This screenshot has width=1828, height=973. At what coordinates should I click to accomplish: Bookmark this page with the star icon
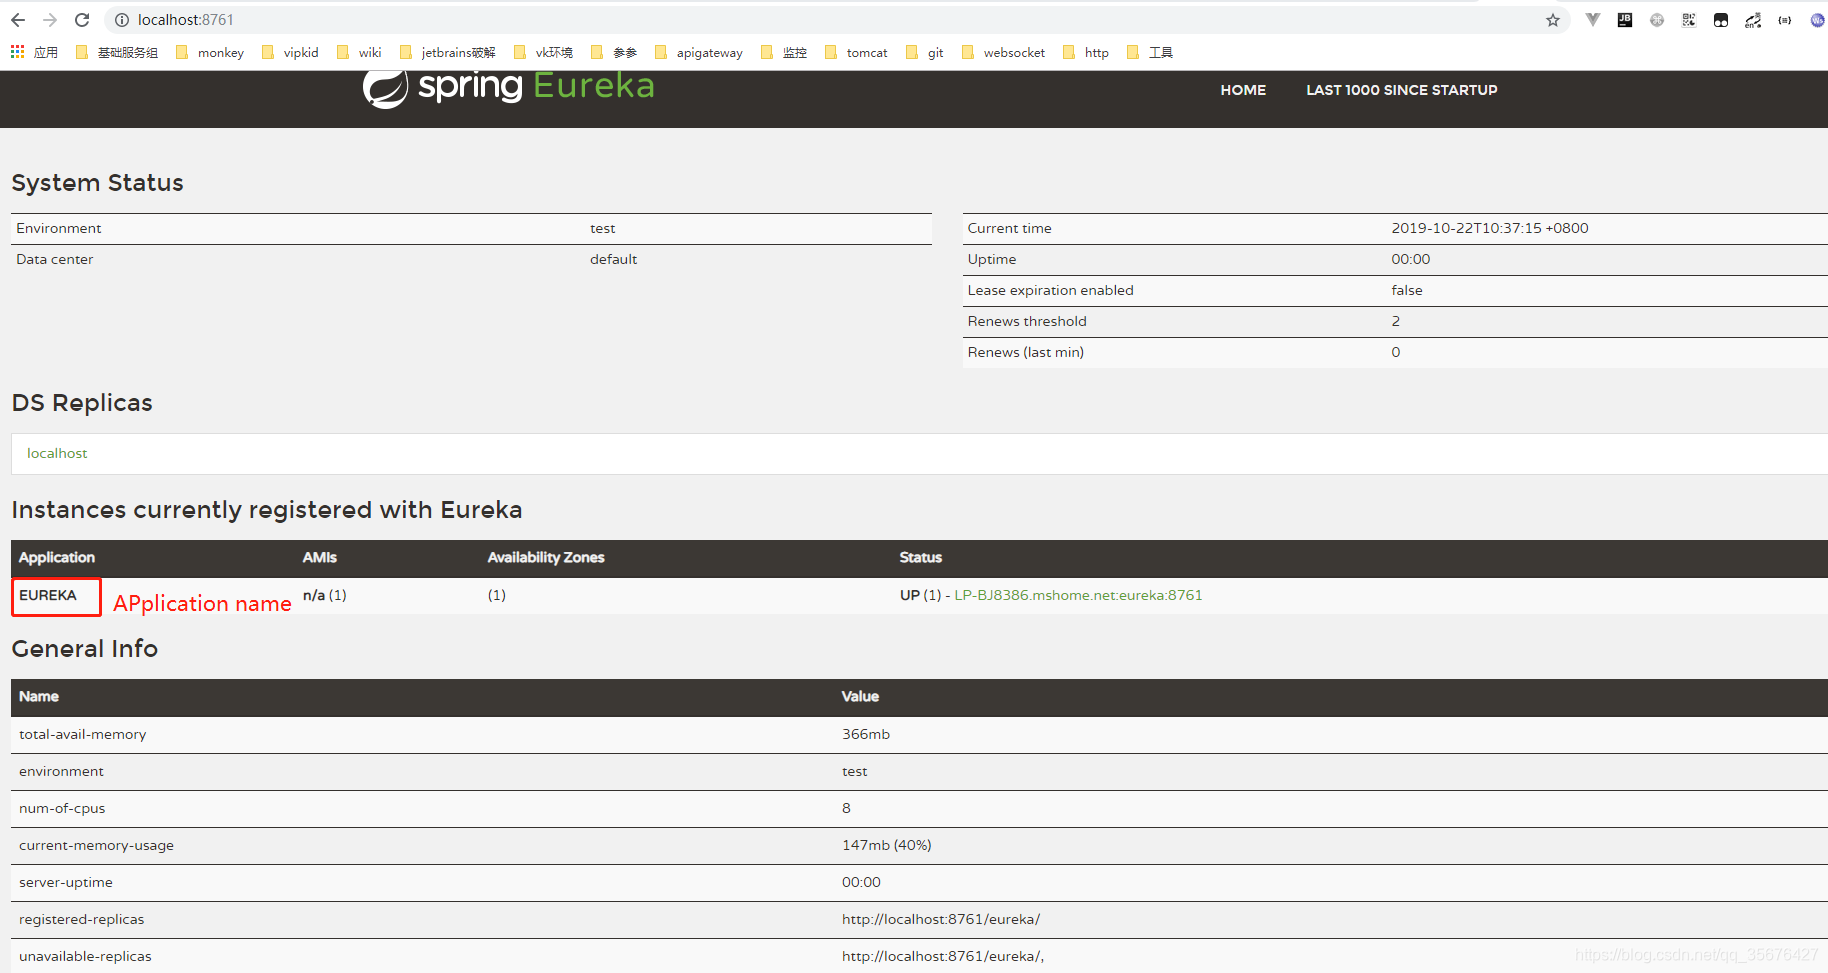click(x=1553, y=20)
